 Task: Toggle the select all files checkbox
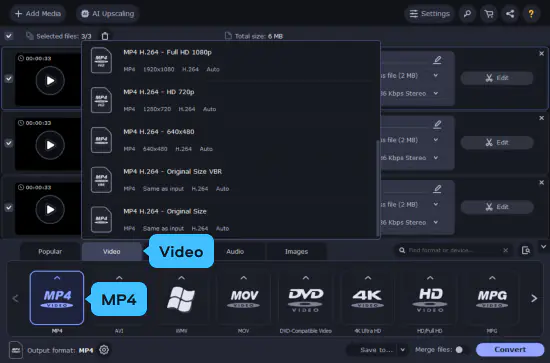(x=9, y=36)
